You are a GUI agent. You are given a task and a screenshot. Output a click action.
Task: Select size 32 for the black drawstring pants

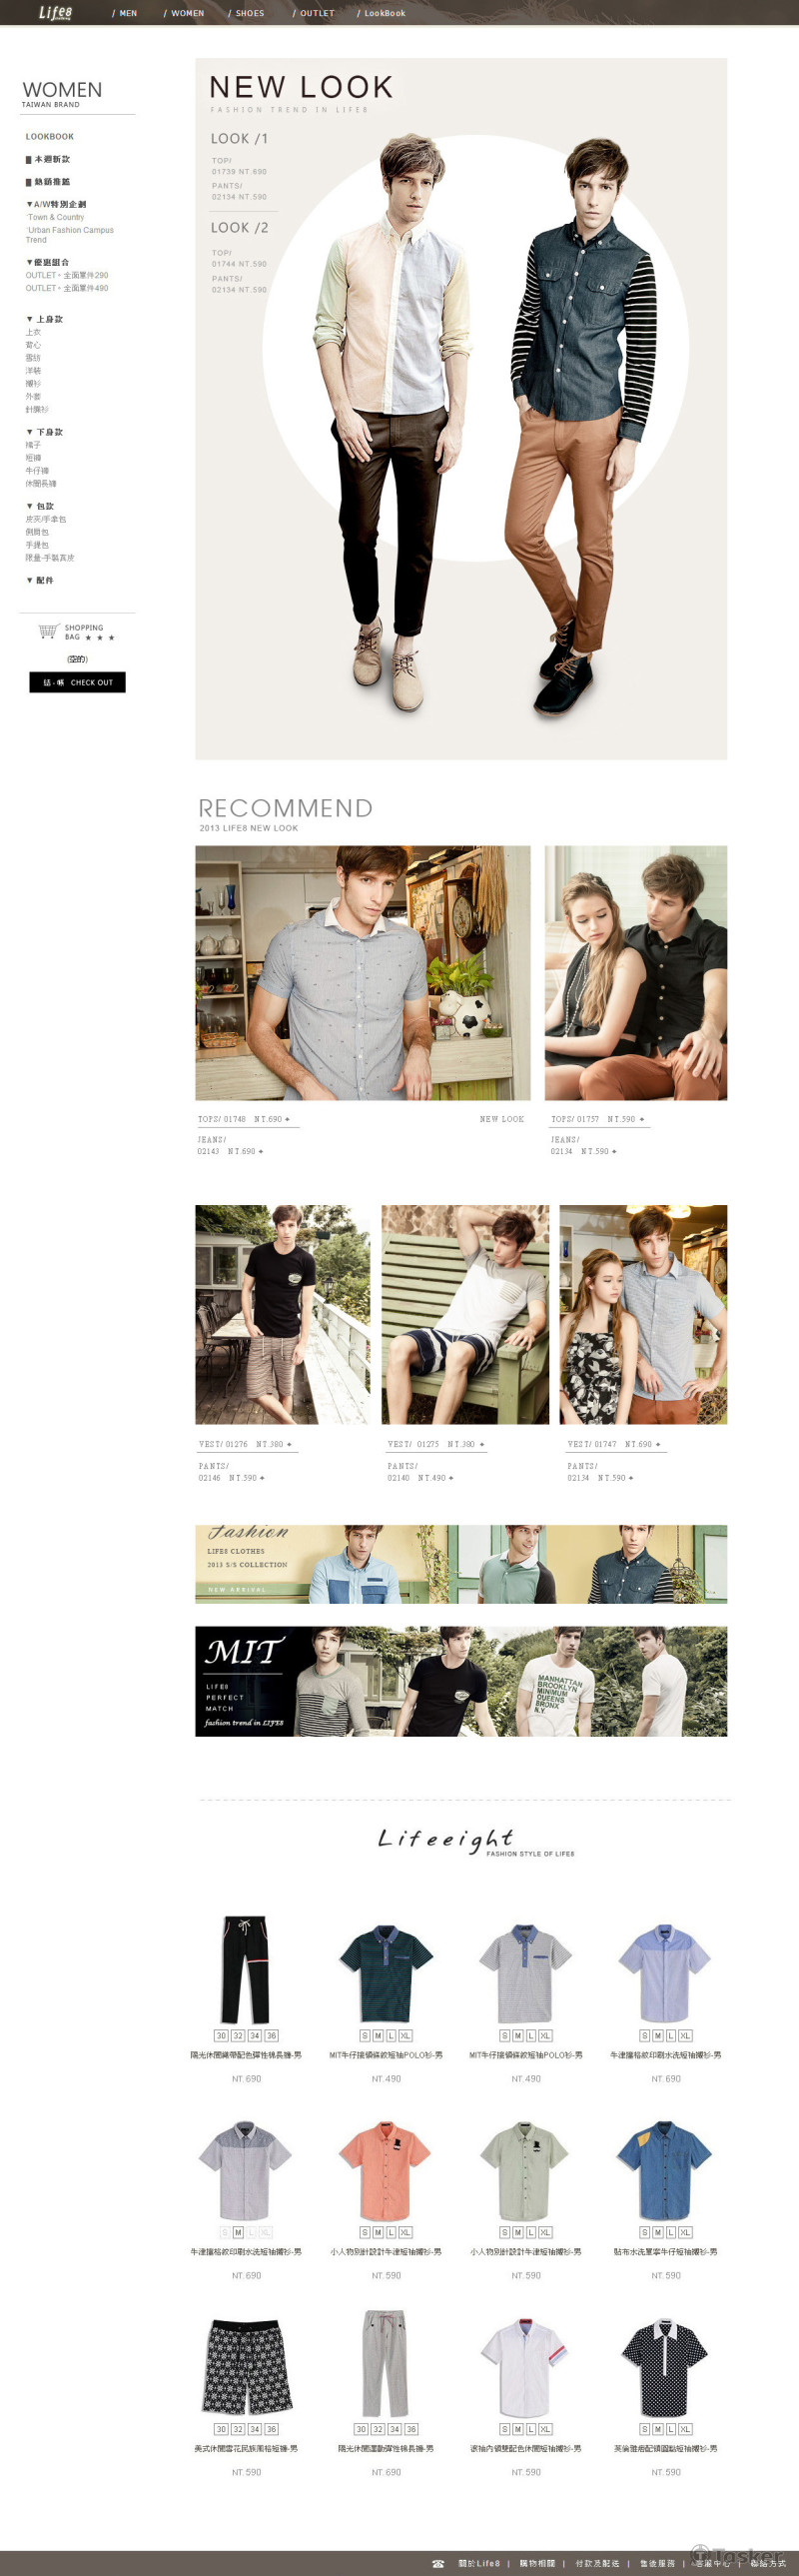click(238, 2036)
